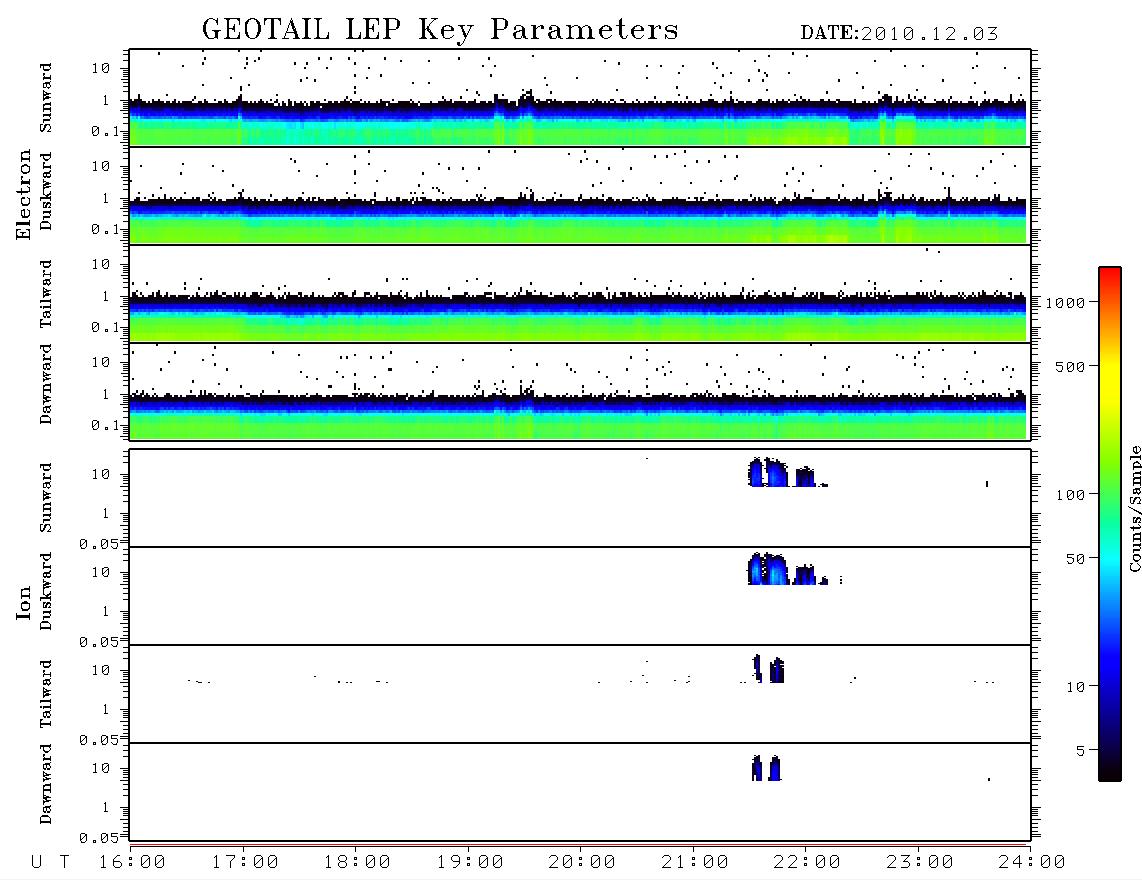This screenshot has height=880, width=1142.
Task: Click the 'Electron' group axis label
Action: [x=23, y=194]
